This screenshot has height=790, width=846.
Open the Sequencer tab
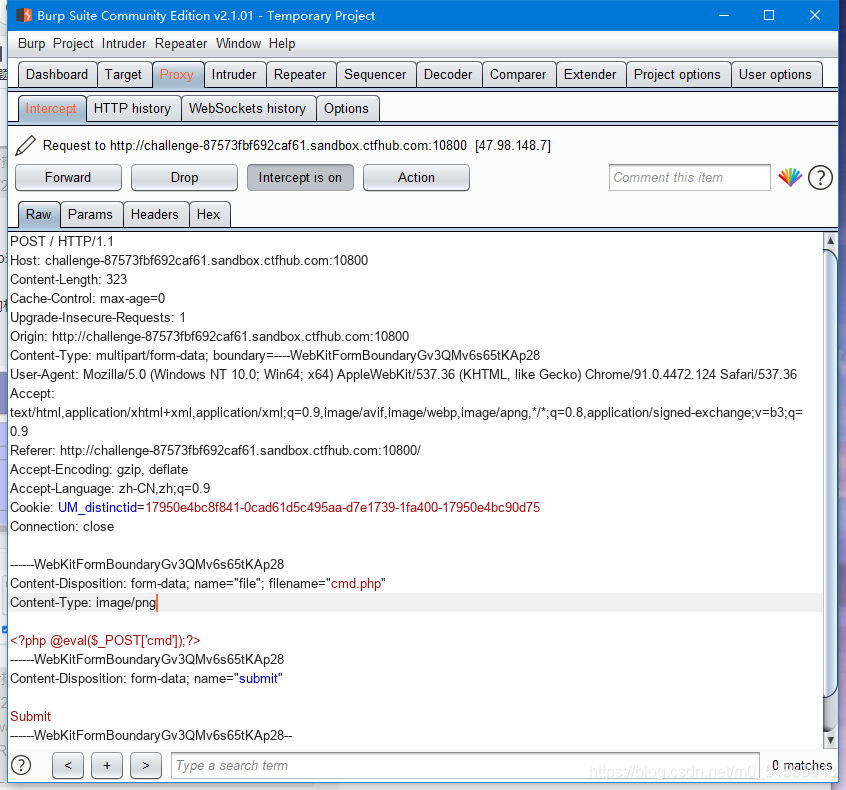(x=375, y=74)
